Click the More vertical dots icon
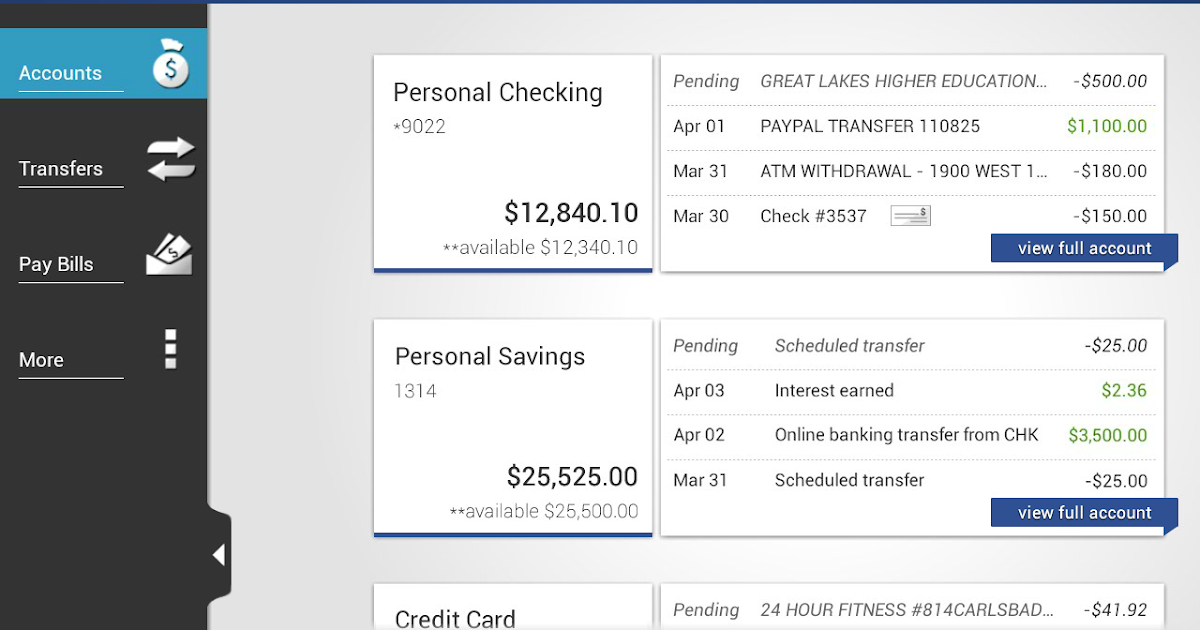 tap(171, 349)
